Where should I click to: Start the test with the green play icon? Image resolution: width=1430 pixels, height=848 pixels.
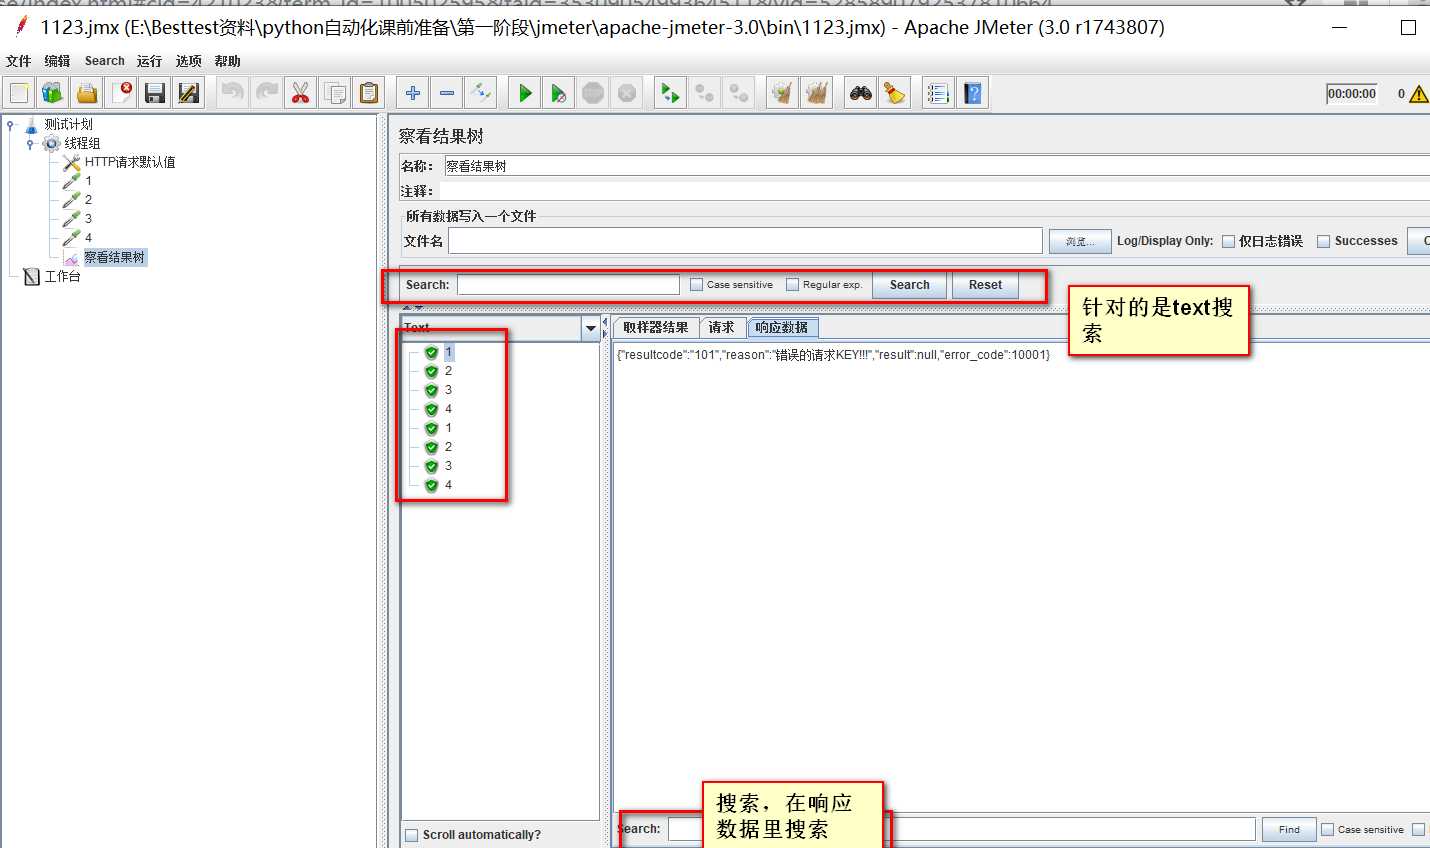[x=525, y=93]
